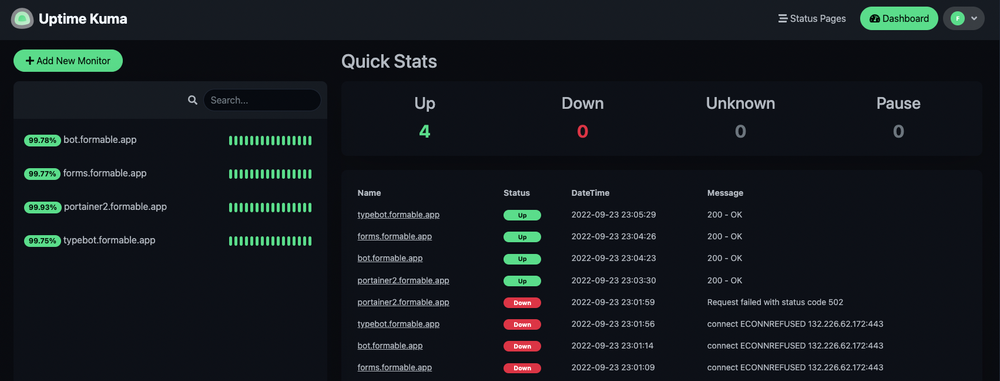The image size is (1000, 381).
Task: Click the green user avatar icon
Action: [957, 19]
